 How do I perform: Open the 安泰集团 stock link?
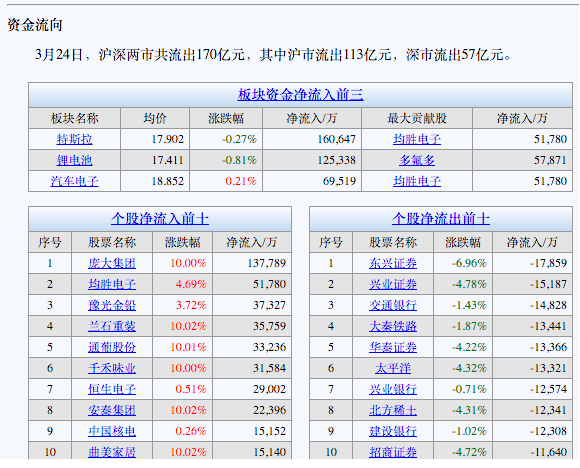tap(112, 410)
